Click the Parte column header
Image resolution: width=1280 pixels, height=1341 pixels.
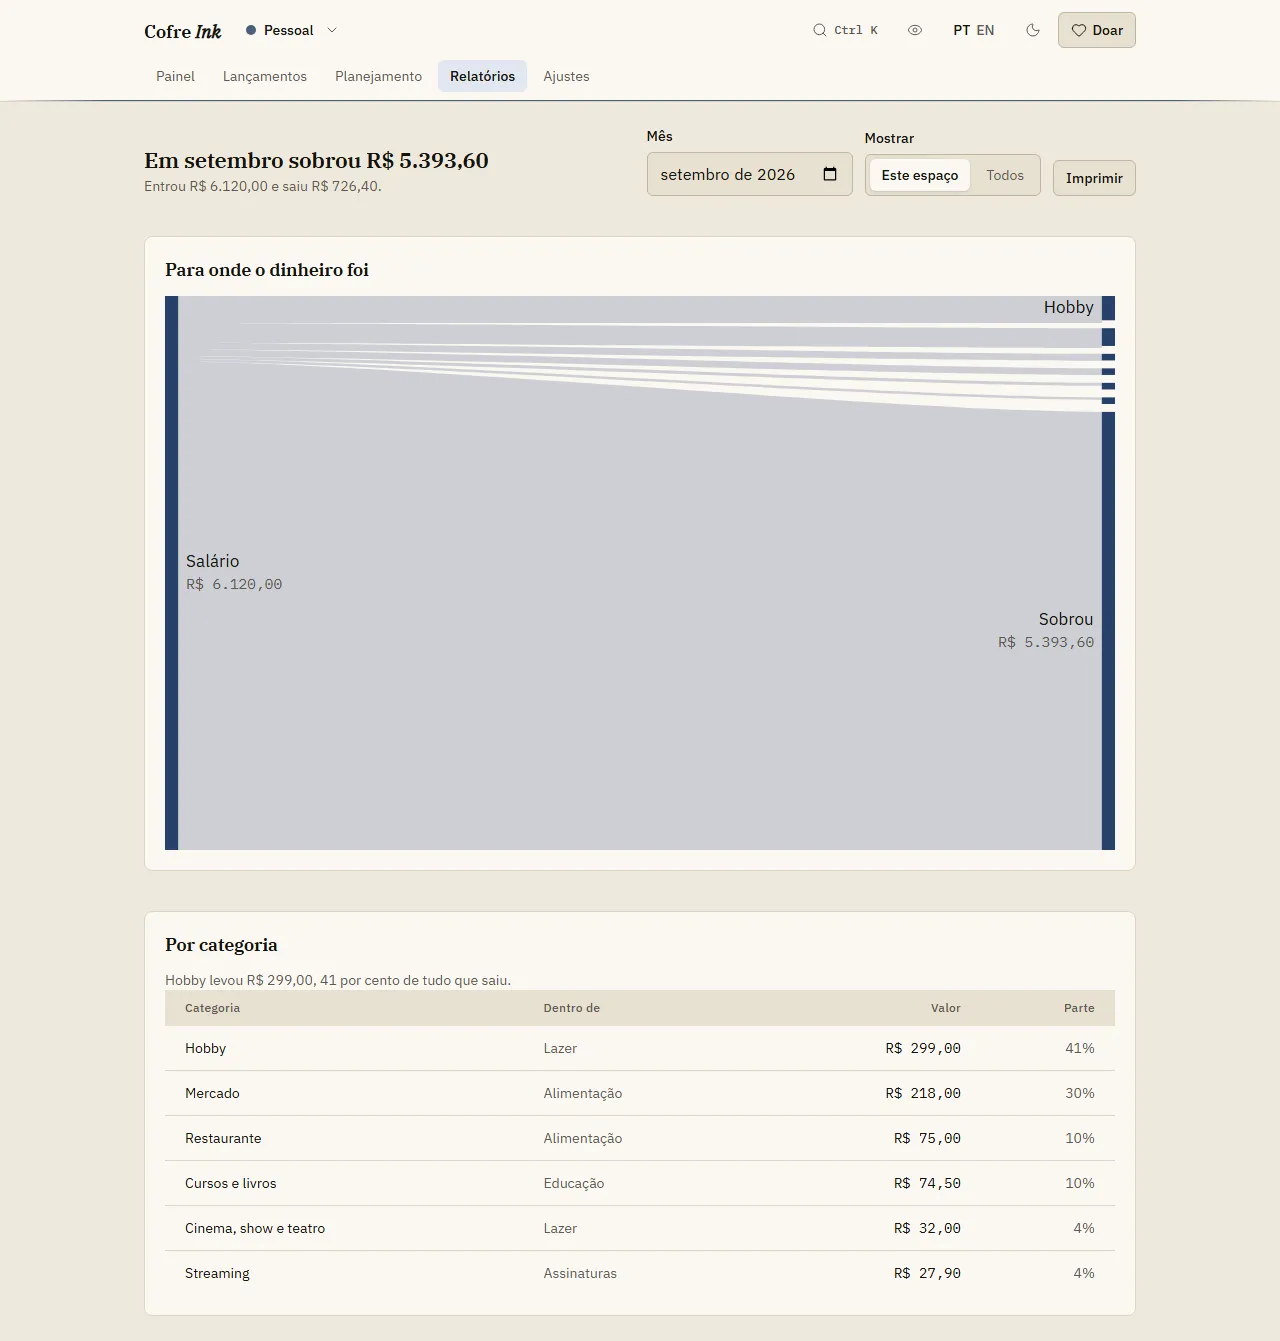(x=1079, y=1008)
